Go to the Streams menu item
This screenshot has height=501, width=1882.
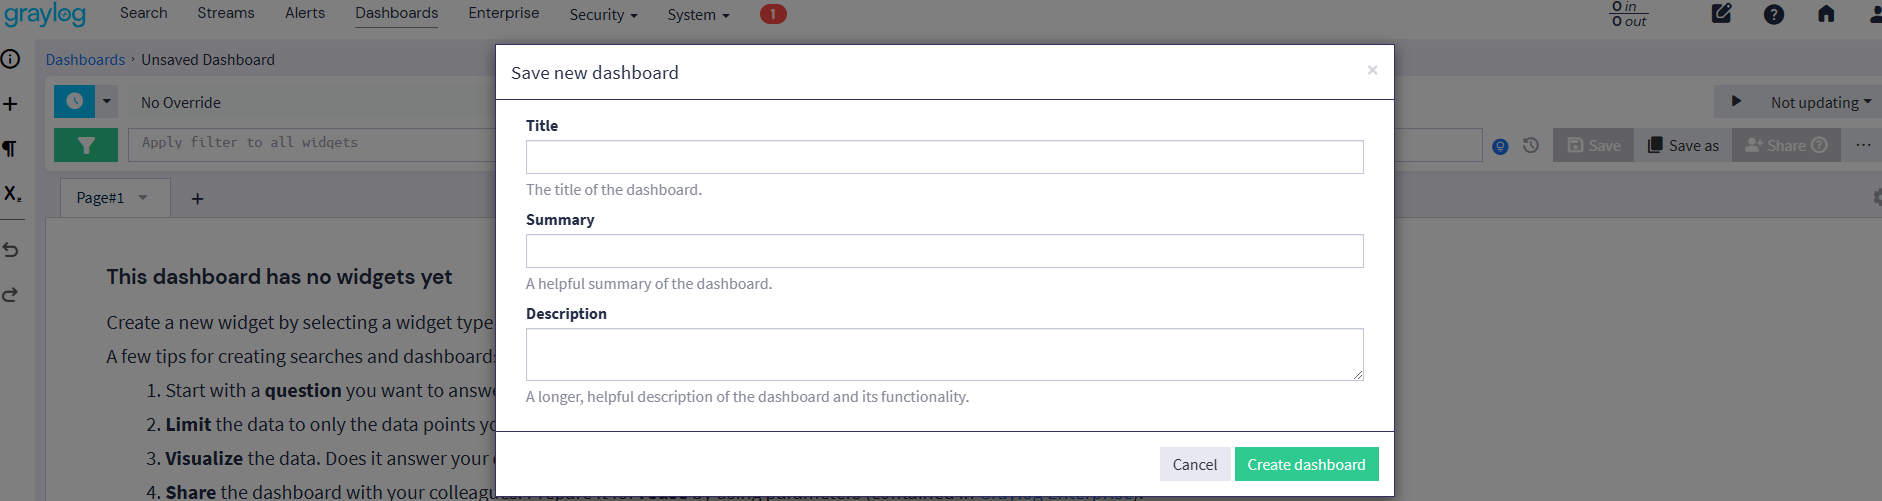point(226,13)
